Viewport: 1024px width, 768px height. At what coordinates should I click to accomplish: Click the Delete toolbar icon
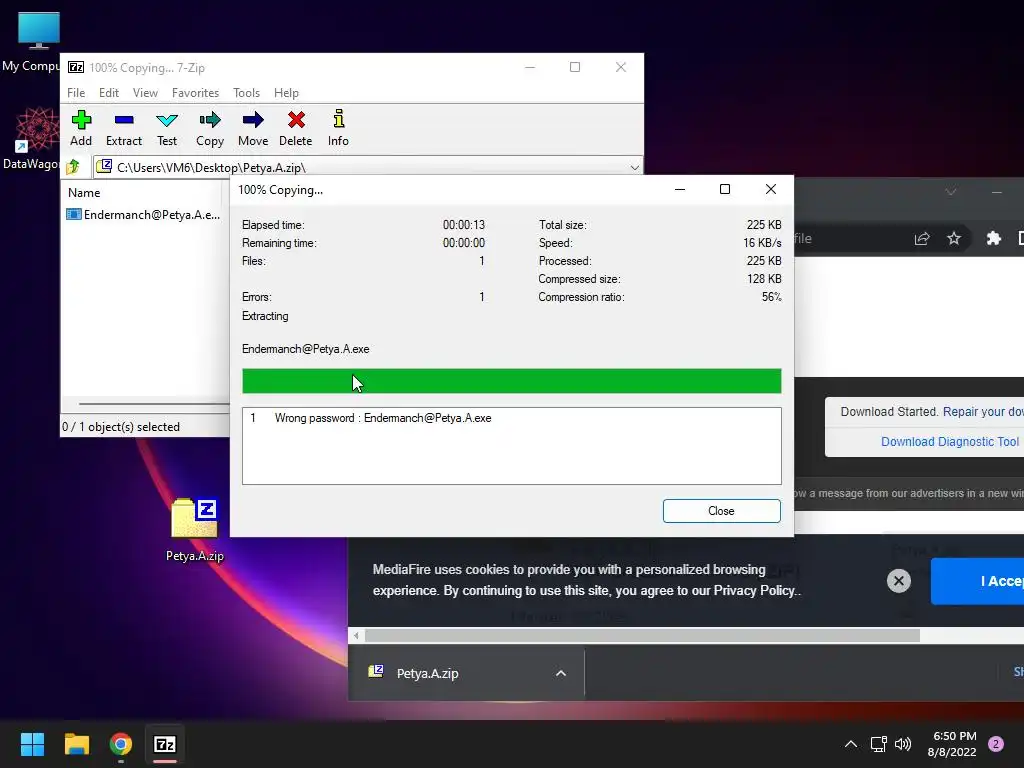[x=295, y=128]
